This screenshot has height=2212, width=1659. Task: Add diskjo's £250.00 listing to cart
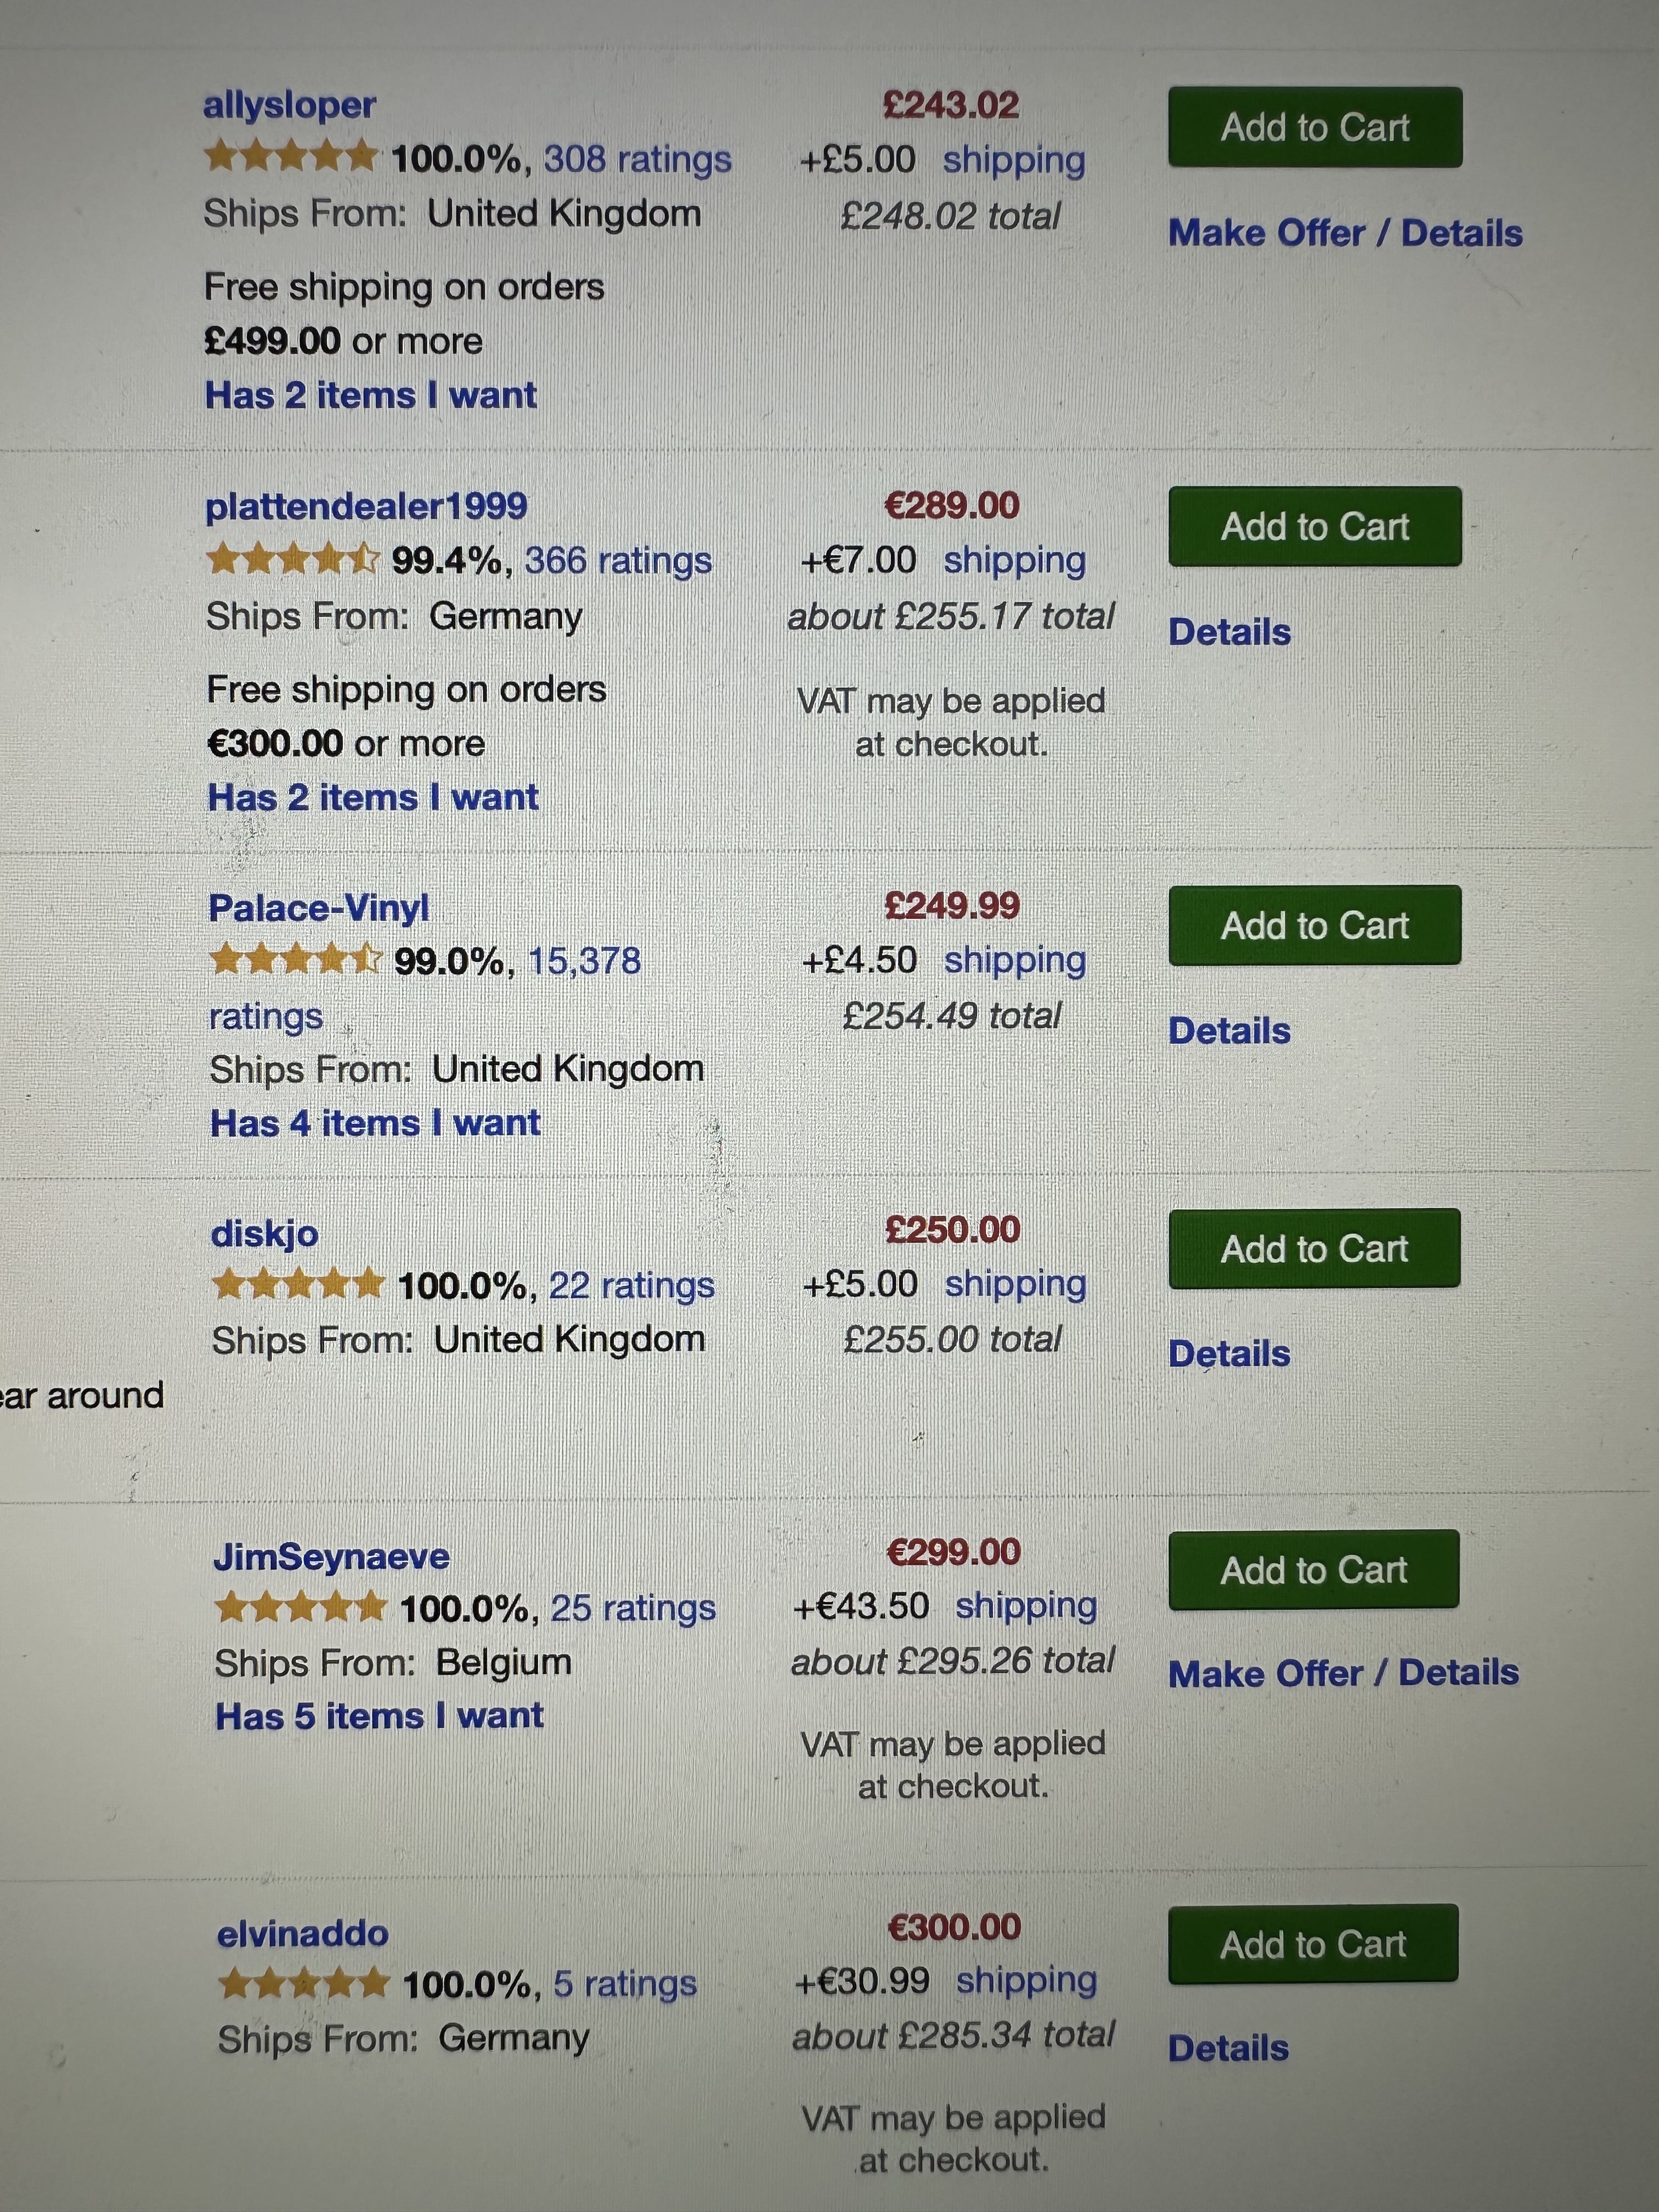coord(1314,1248)
